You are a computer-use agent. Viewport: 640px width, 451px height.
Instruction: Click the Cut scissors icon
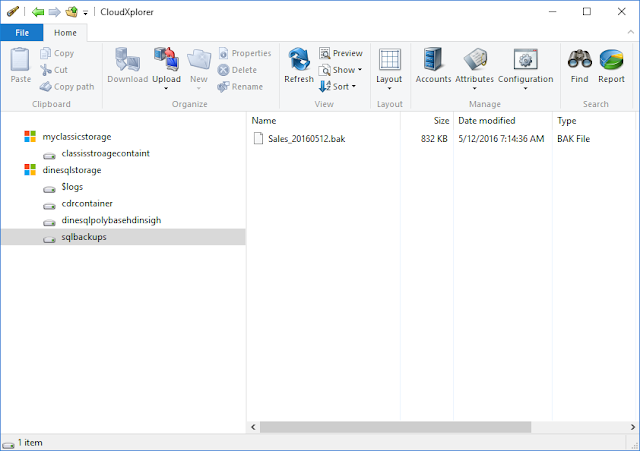click(x=46, y=70)
